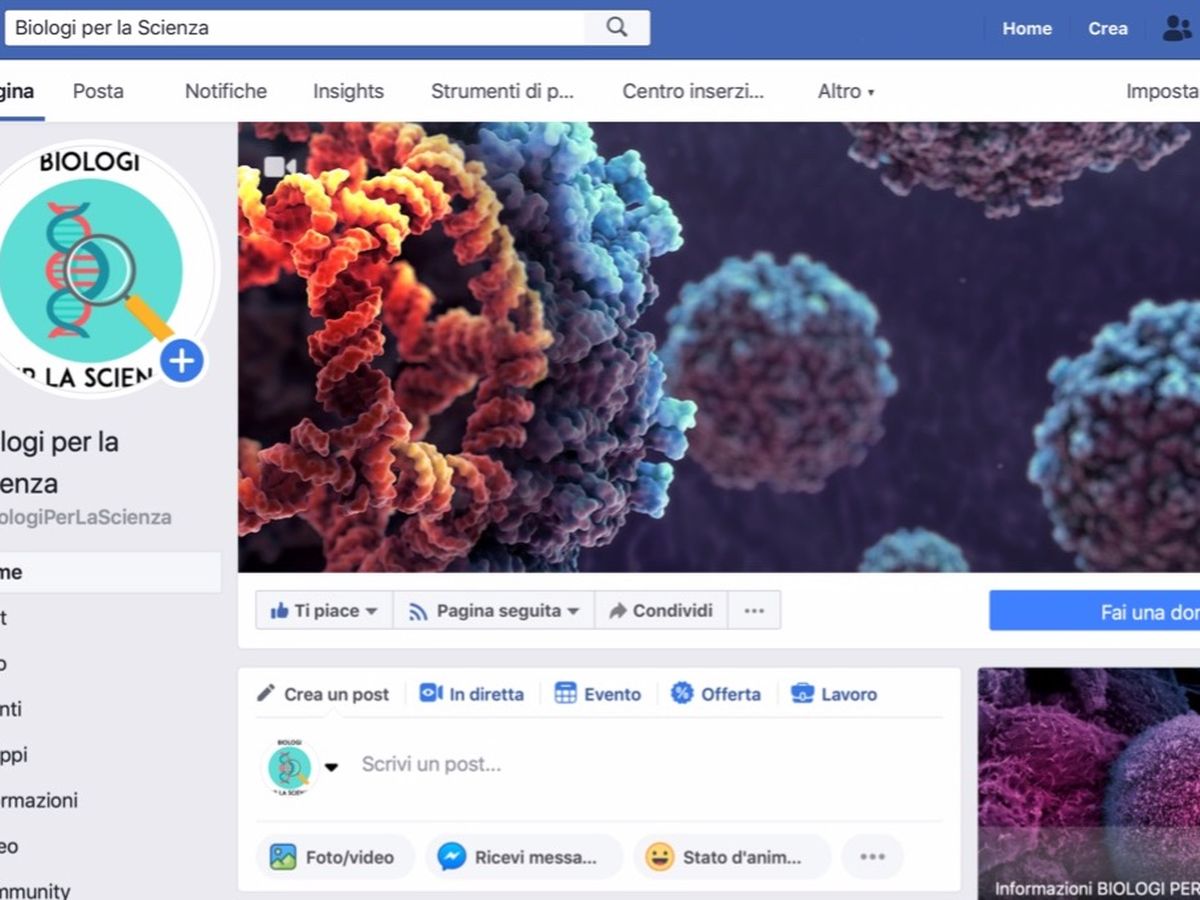Click the video camera icon on cover
This screenshot has width=1200, height=900.
[280, 167]
